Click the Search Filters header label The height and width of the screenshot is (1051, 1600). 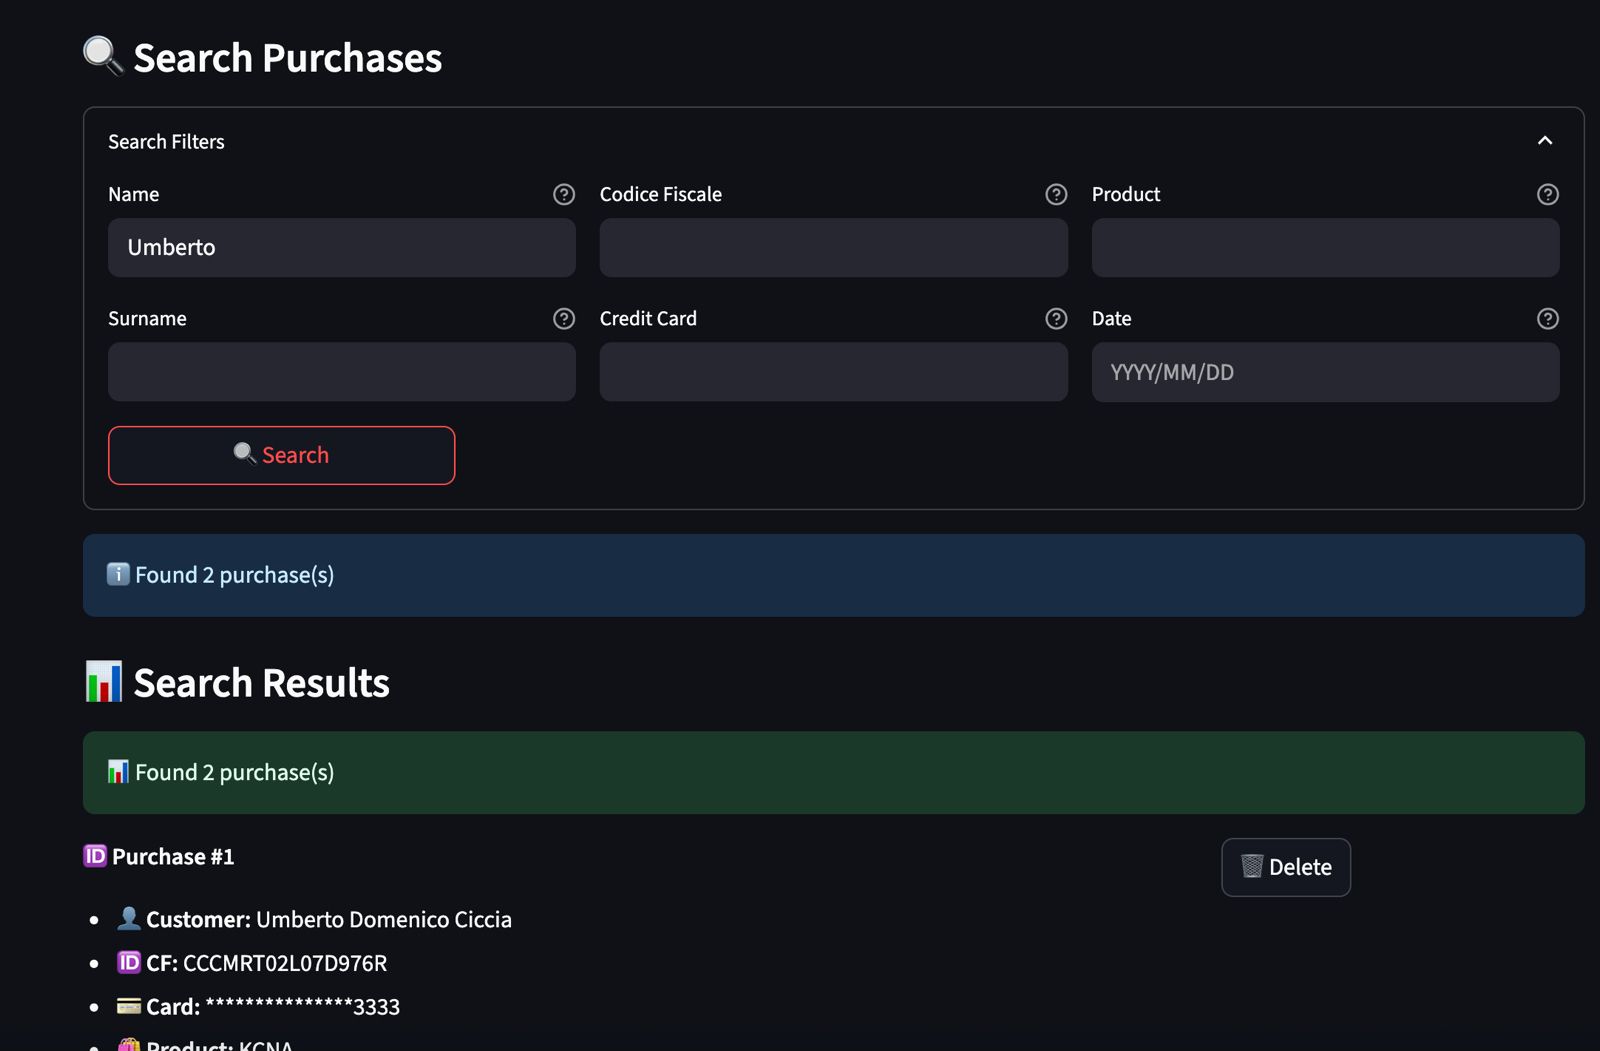[166, 142]
